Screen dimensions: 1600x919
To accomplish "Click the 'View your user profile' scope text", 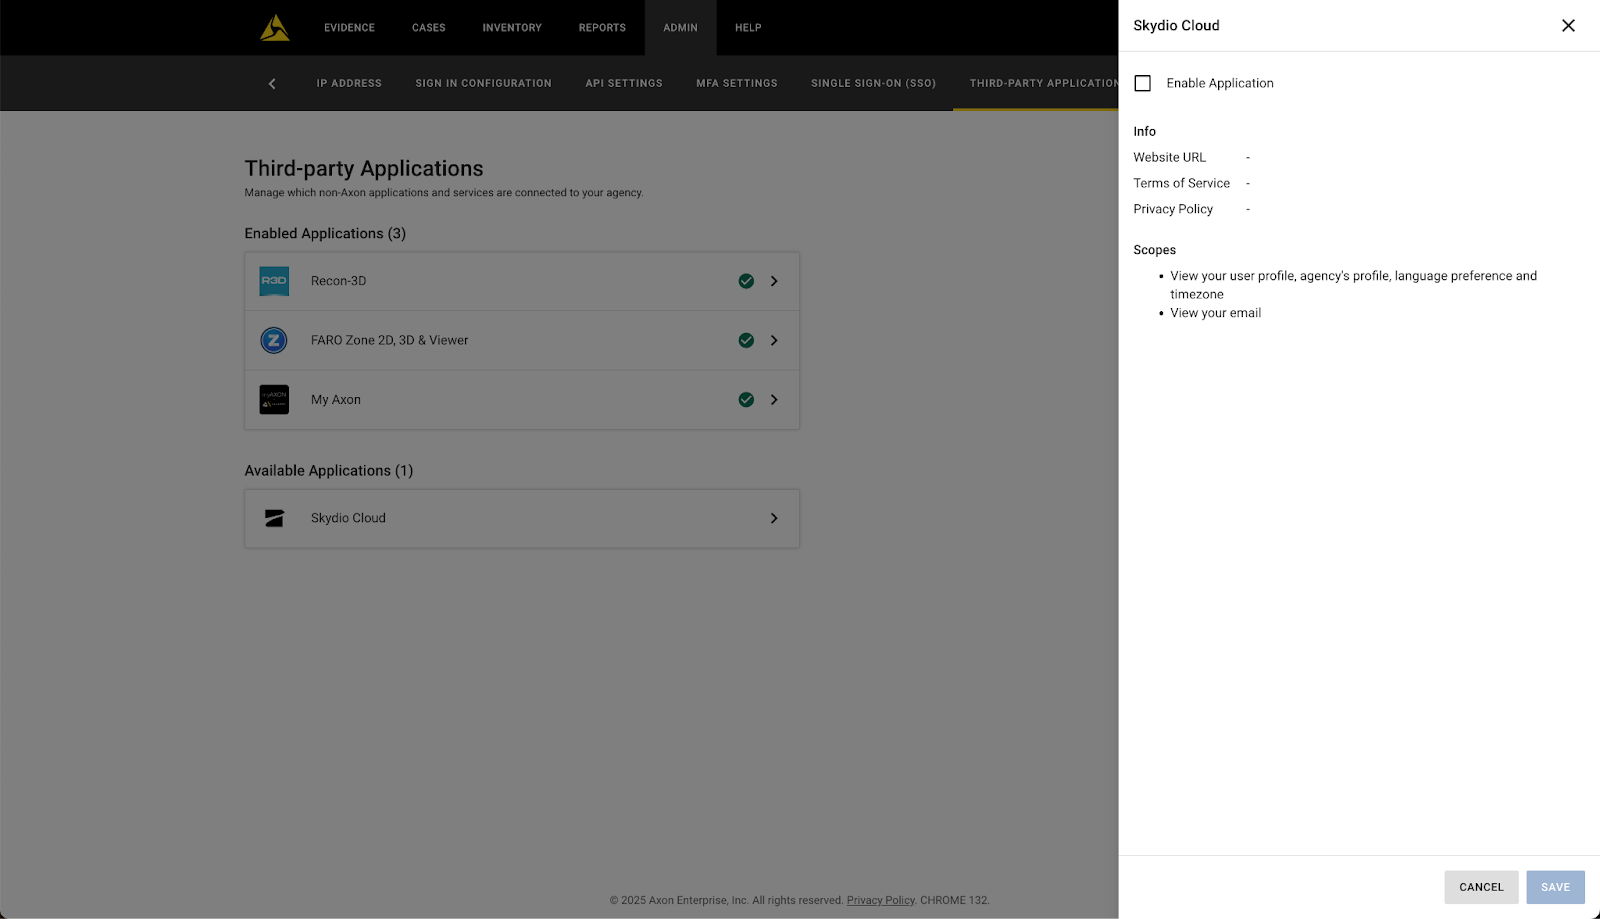I will 1354,285.
